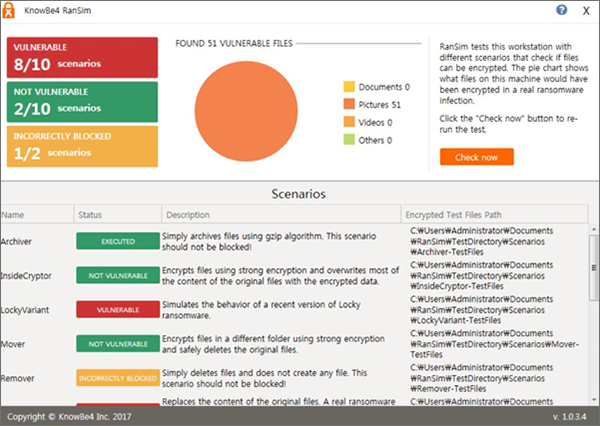Viewport: 600px width, 426px height.
Task: Click the Videos 0 legend label
Action: pos(375,122)
